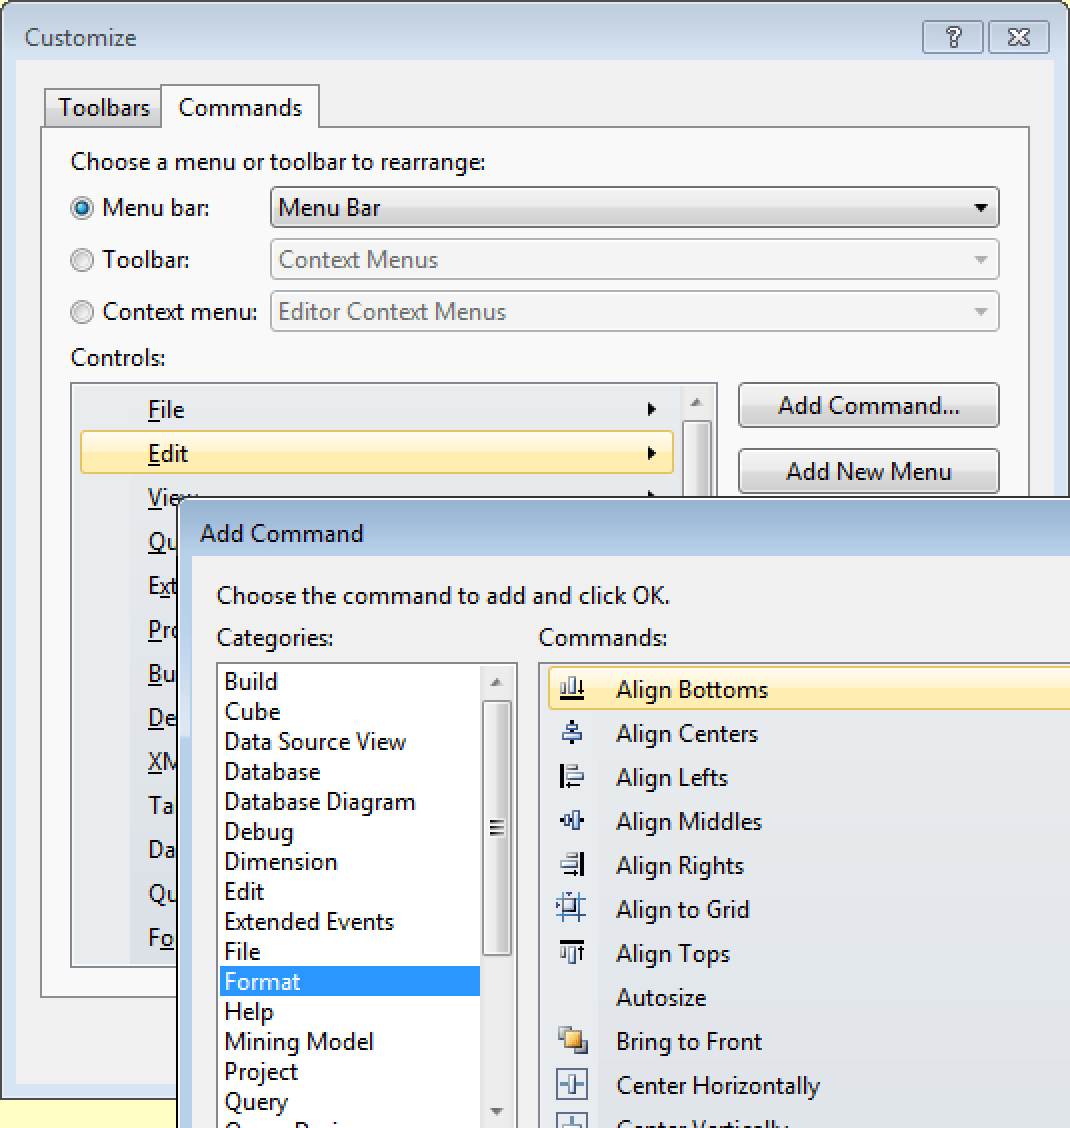
Task: Select the Context menu radio button
Action: coord(82,311)
